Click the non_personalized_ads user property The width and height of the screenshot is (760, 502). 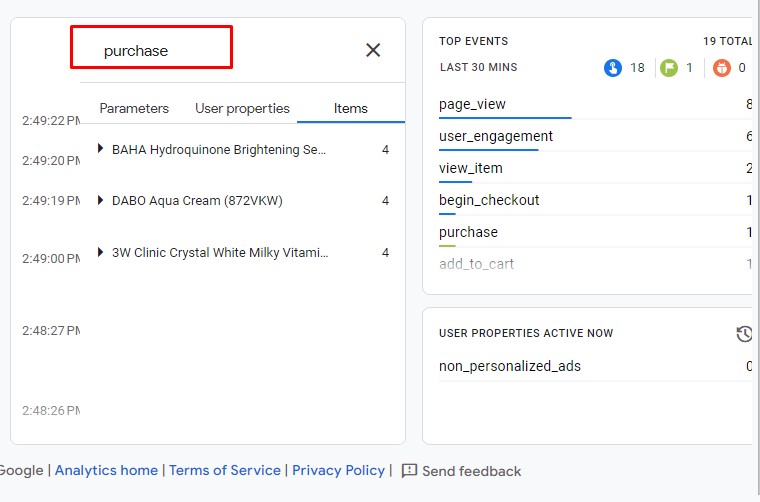point(509,366)
